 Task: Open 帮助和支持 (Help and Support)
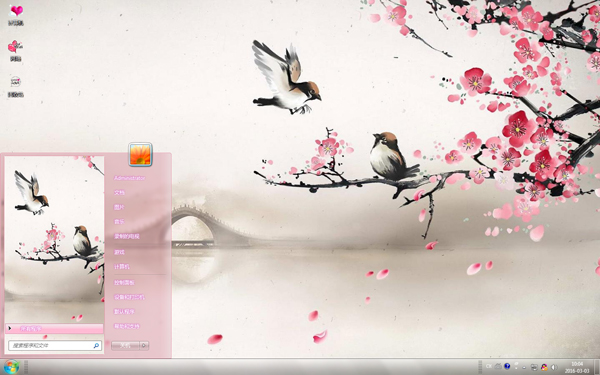[x=127, y=326]
